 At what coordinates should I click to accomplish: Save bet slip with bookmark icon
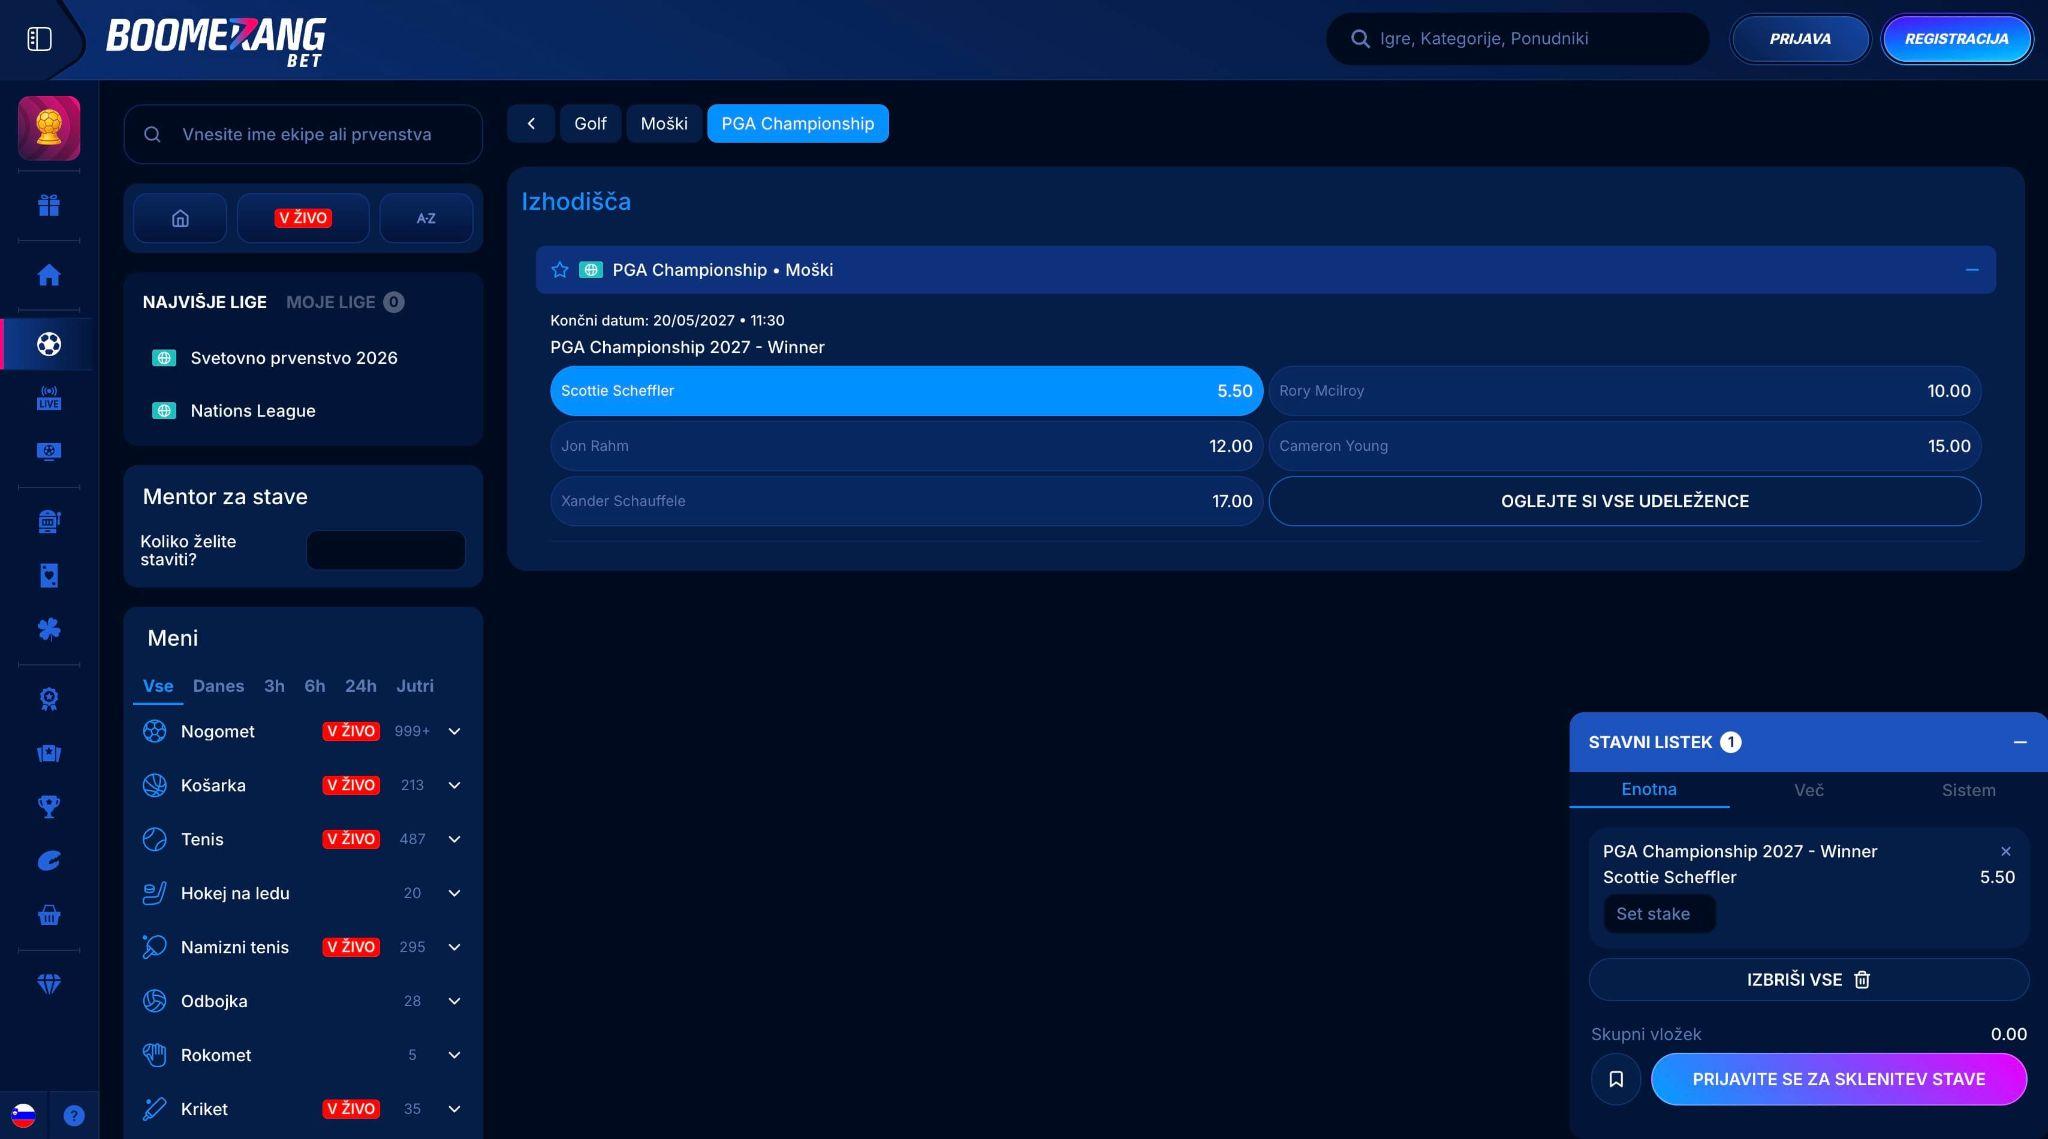pyautogui.click(x=1616, y=1079)
